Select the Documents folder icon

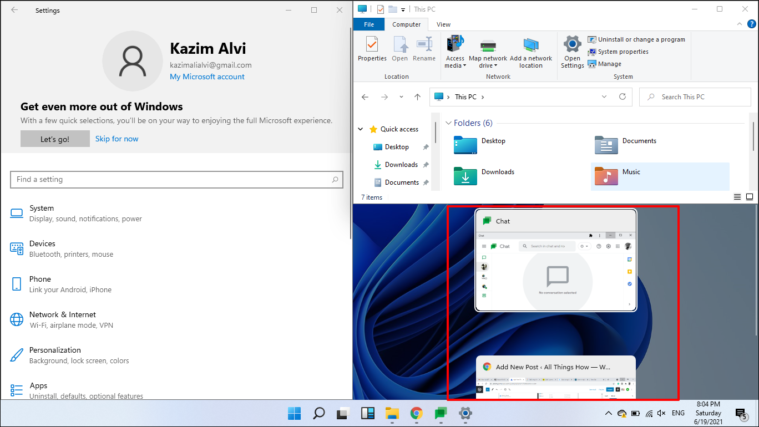[606, 145]
